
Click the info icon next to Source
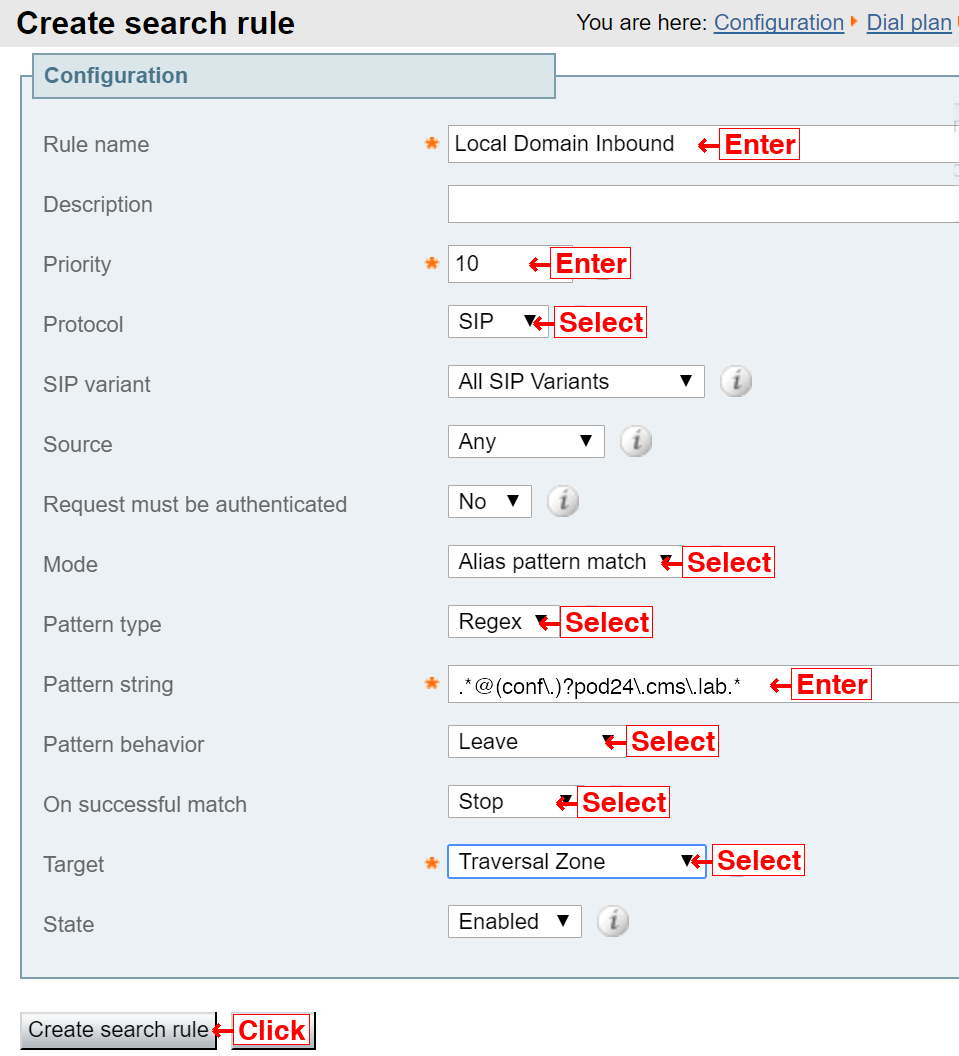coord(636,442)
